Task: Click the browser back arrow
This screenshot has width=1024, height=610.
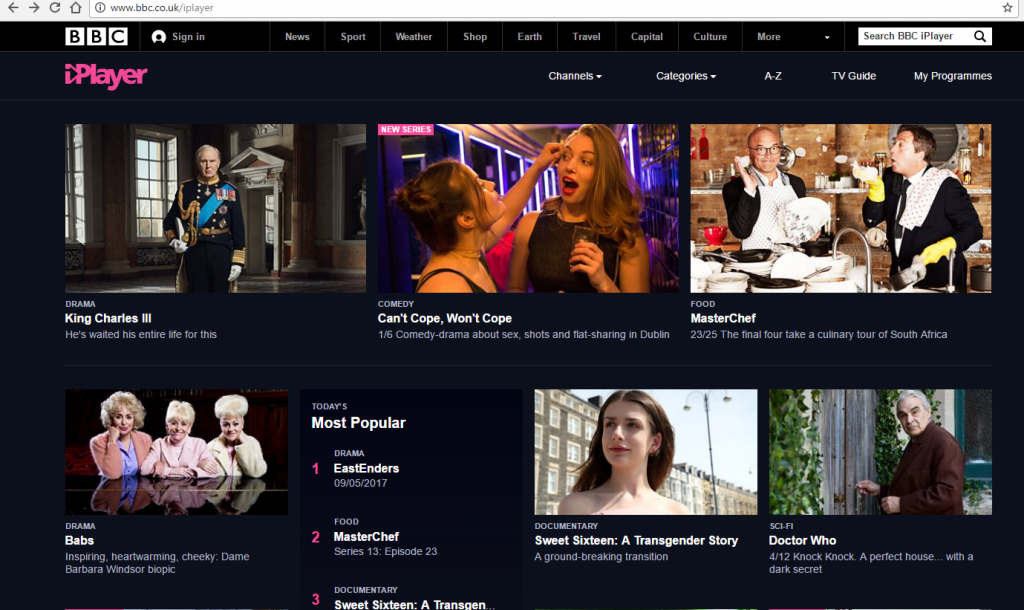Action: (13, 8)
